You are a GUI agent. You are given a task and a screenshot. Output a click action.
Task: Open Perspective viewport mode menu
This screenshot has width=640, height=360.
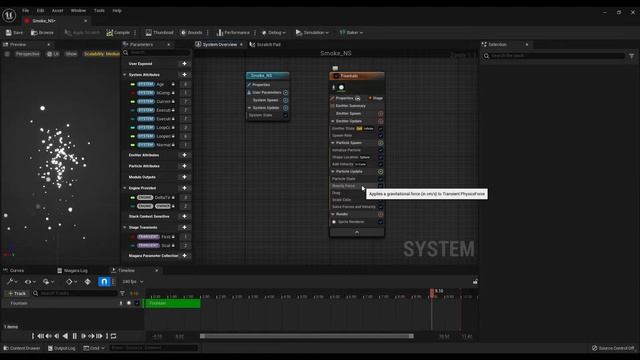tap(28, 54)
